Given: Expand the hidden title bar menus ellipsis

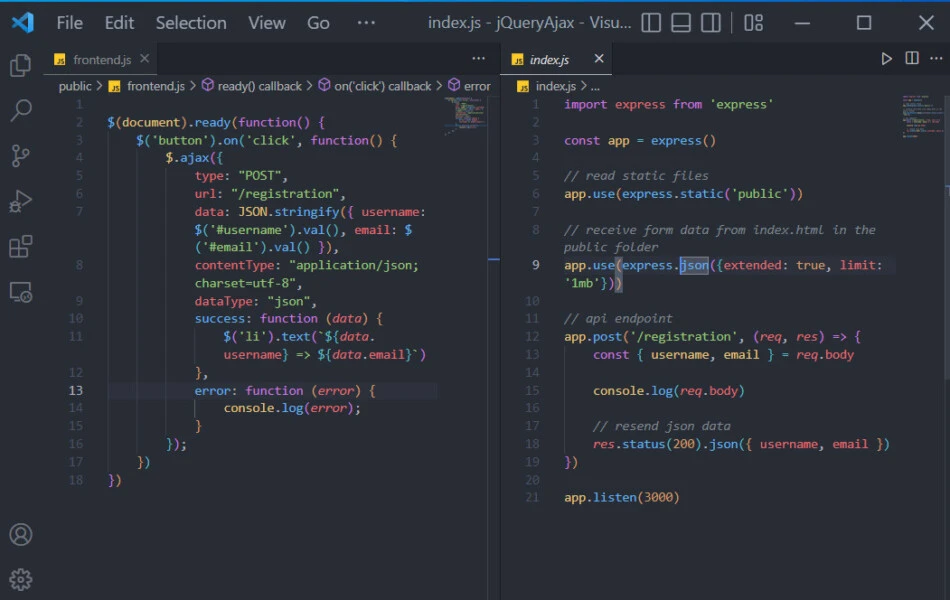Looking at the screenshot, I should tap(366, 22).
